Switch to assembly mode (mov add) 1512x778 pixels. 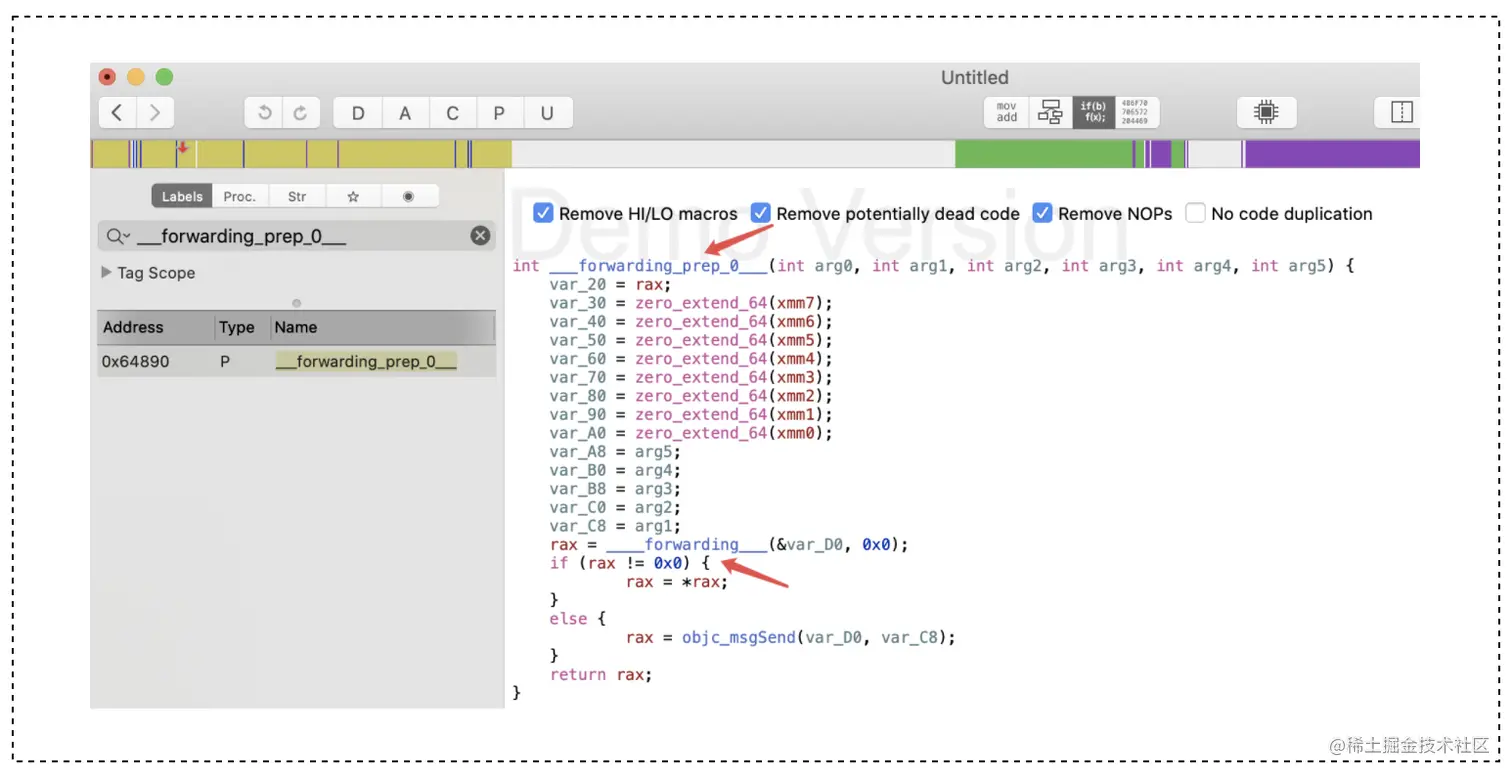tap(1007, 112)
